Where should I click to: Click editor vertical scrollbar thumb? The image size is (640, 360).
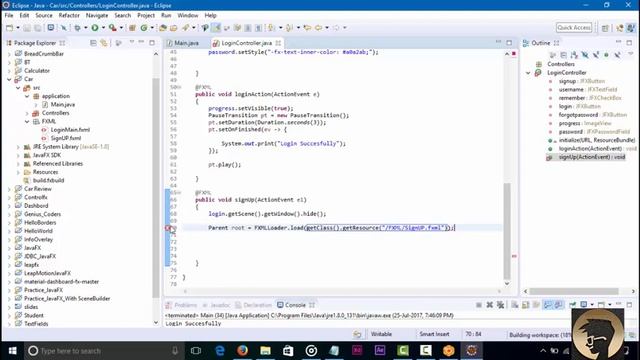click(x=507, y=231)
